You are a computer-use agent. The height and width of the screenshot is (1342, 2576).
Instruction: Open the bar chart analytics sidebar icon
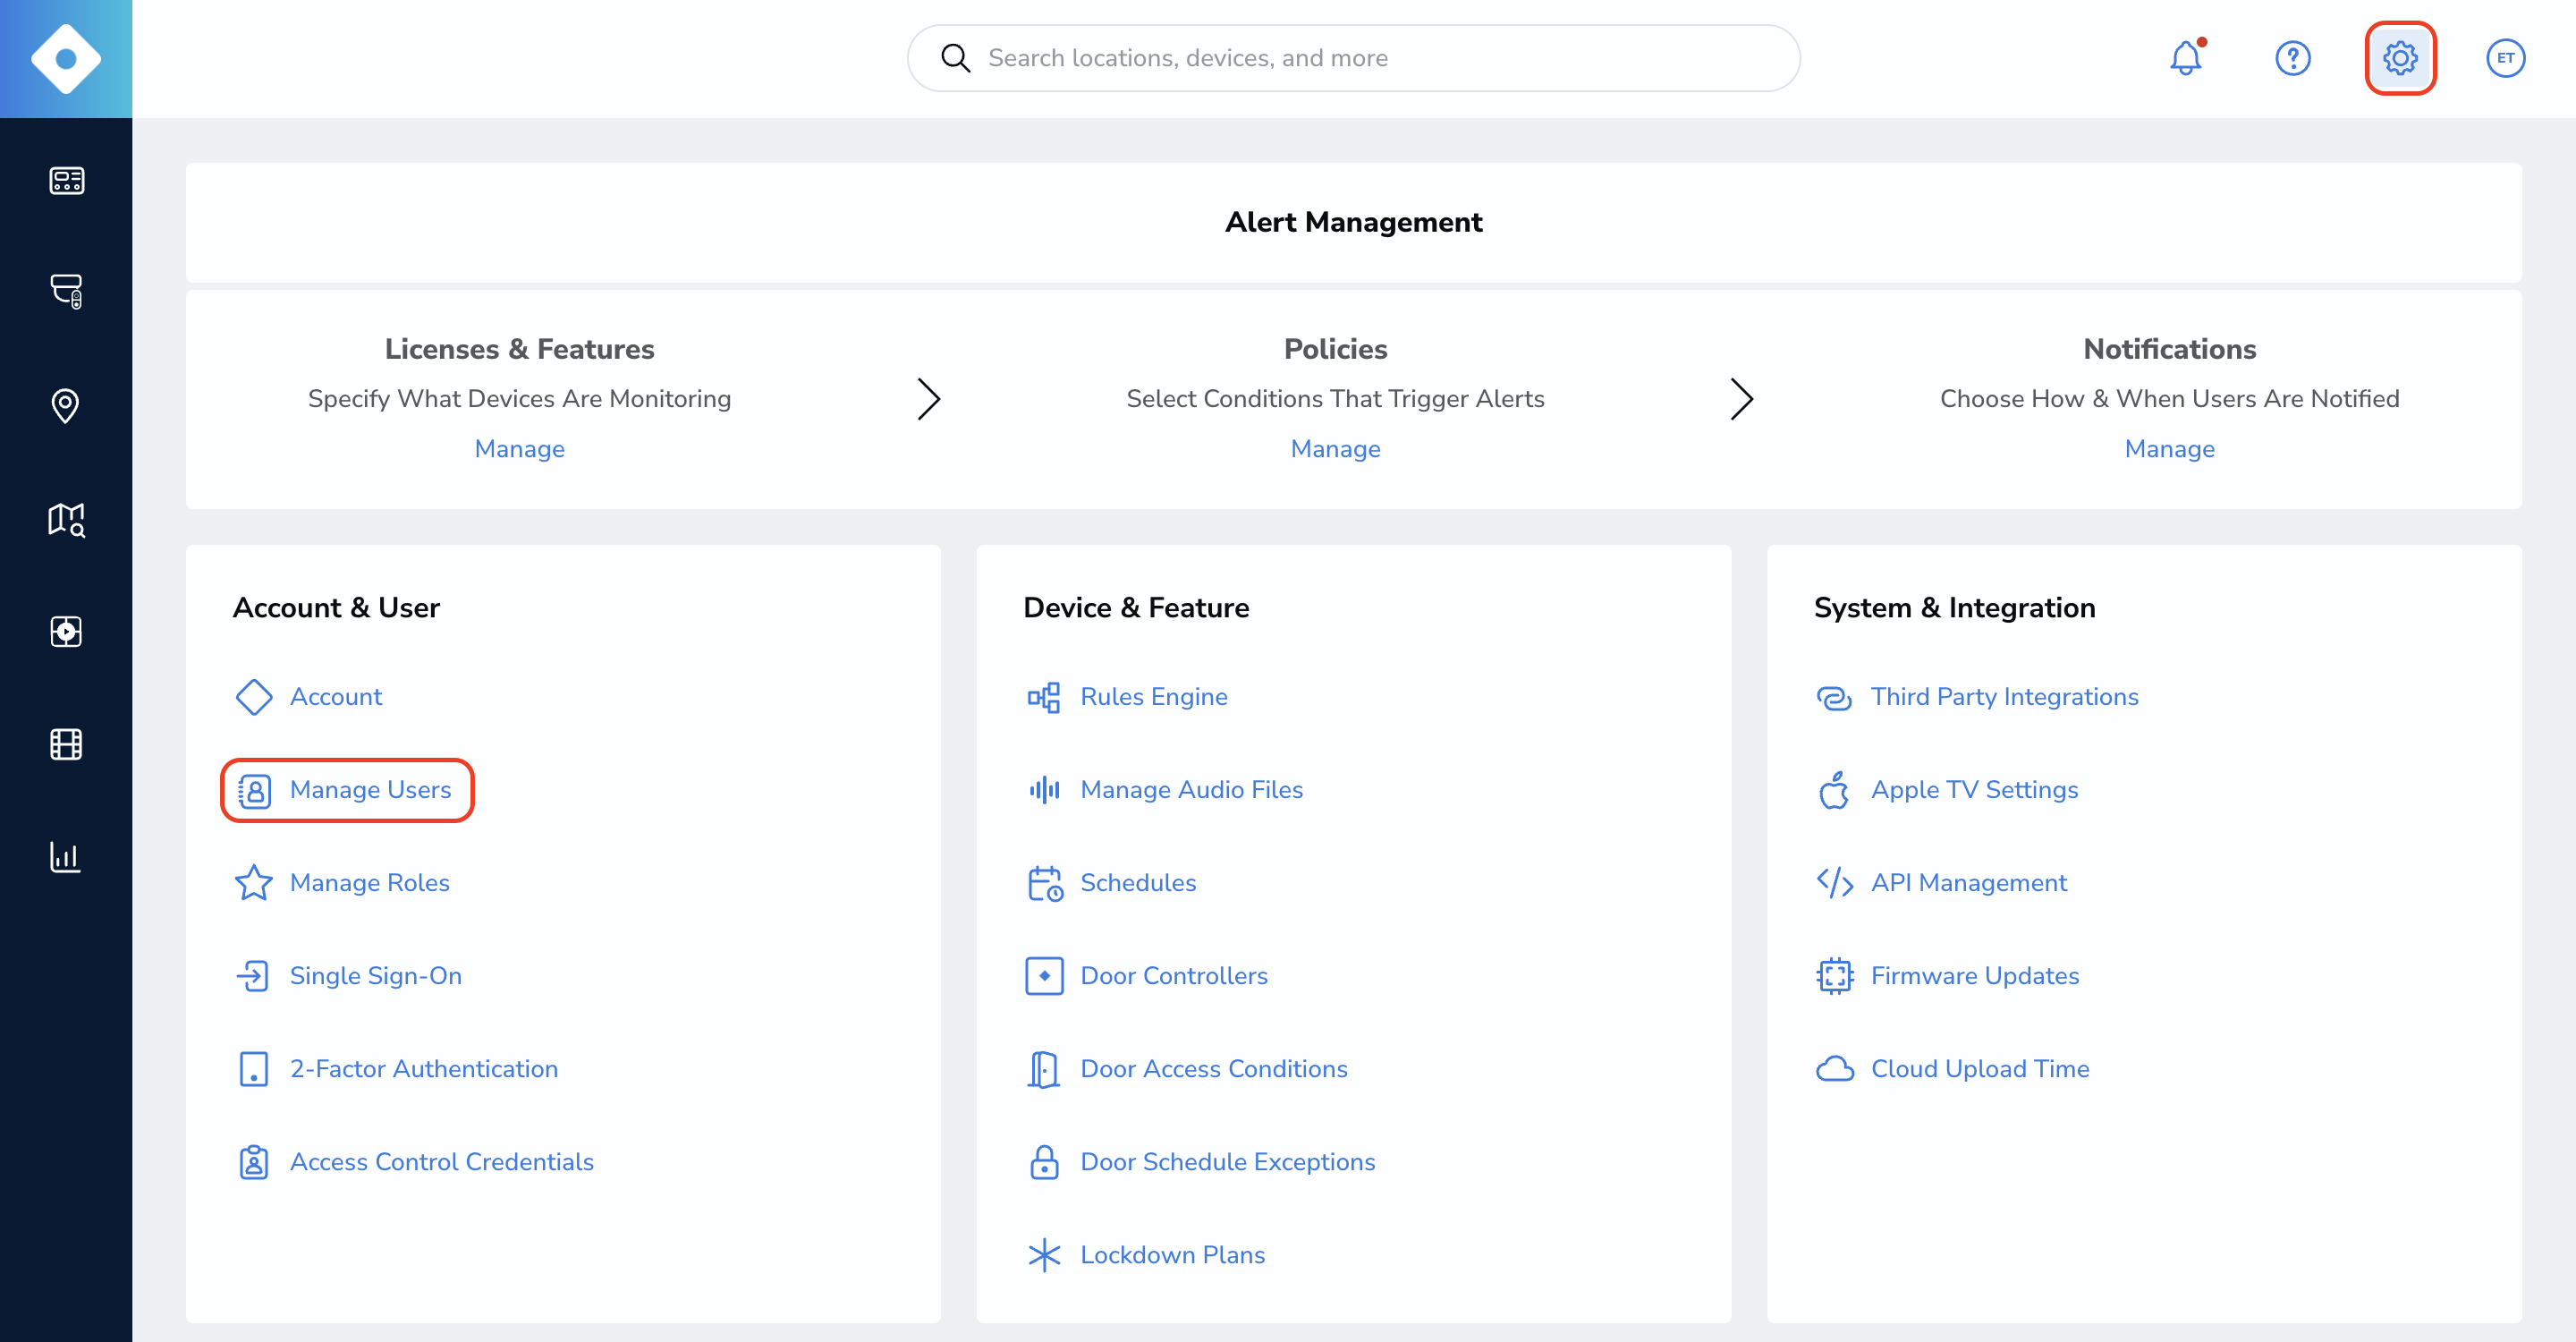pos(66,857)
